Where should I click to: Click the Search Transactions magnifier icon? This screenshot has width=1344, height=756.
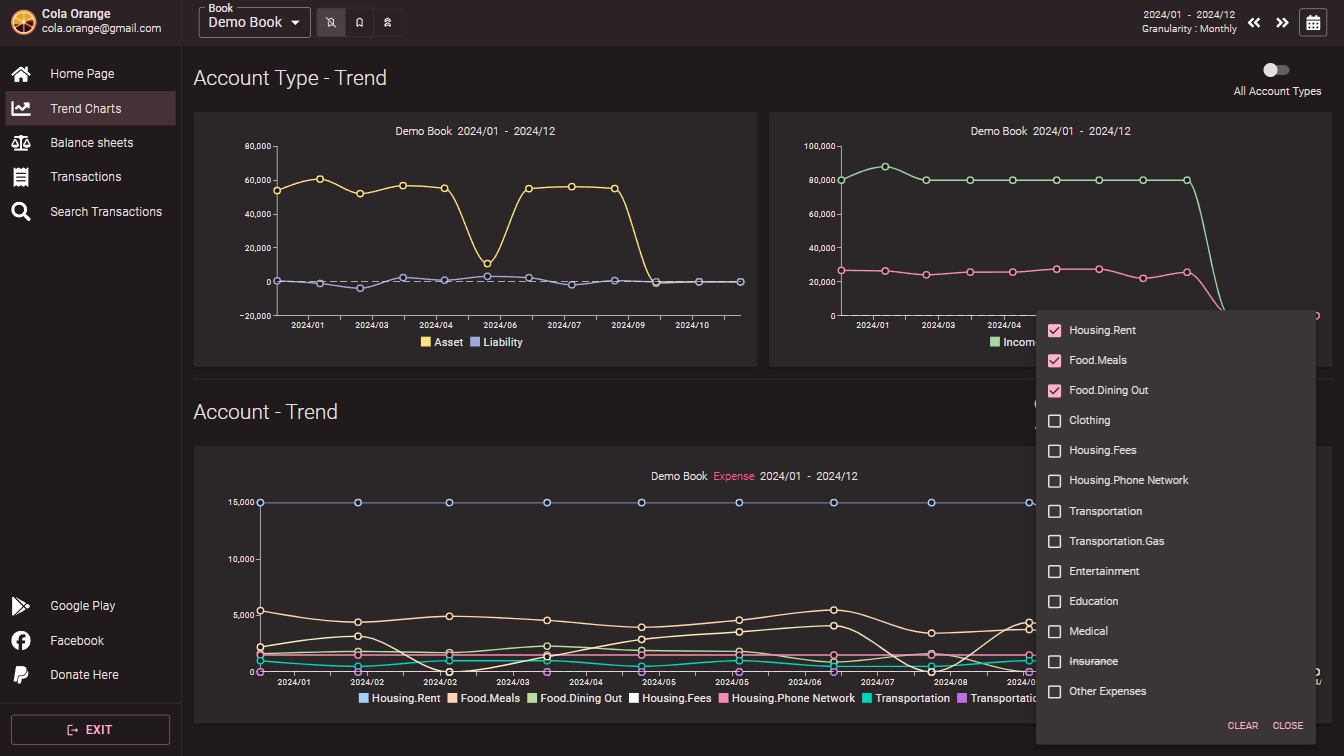(x=21, y=212)
